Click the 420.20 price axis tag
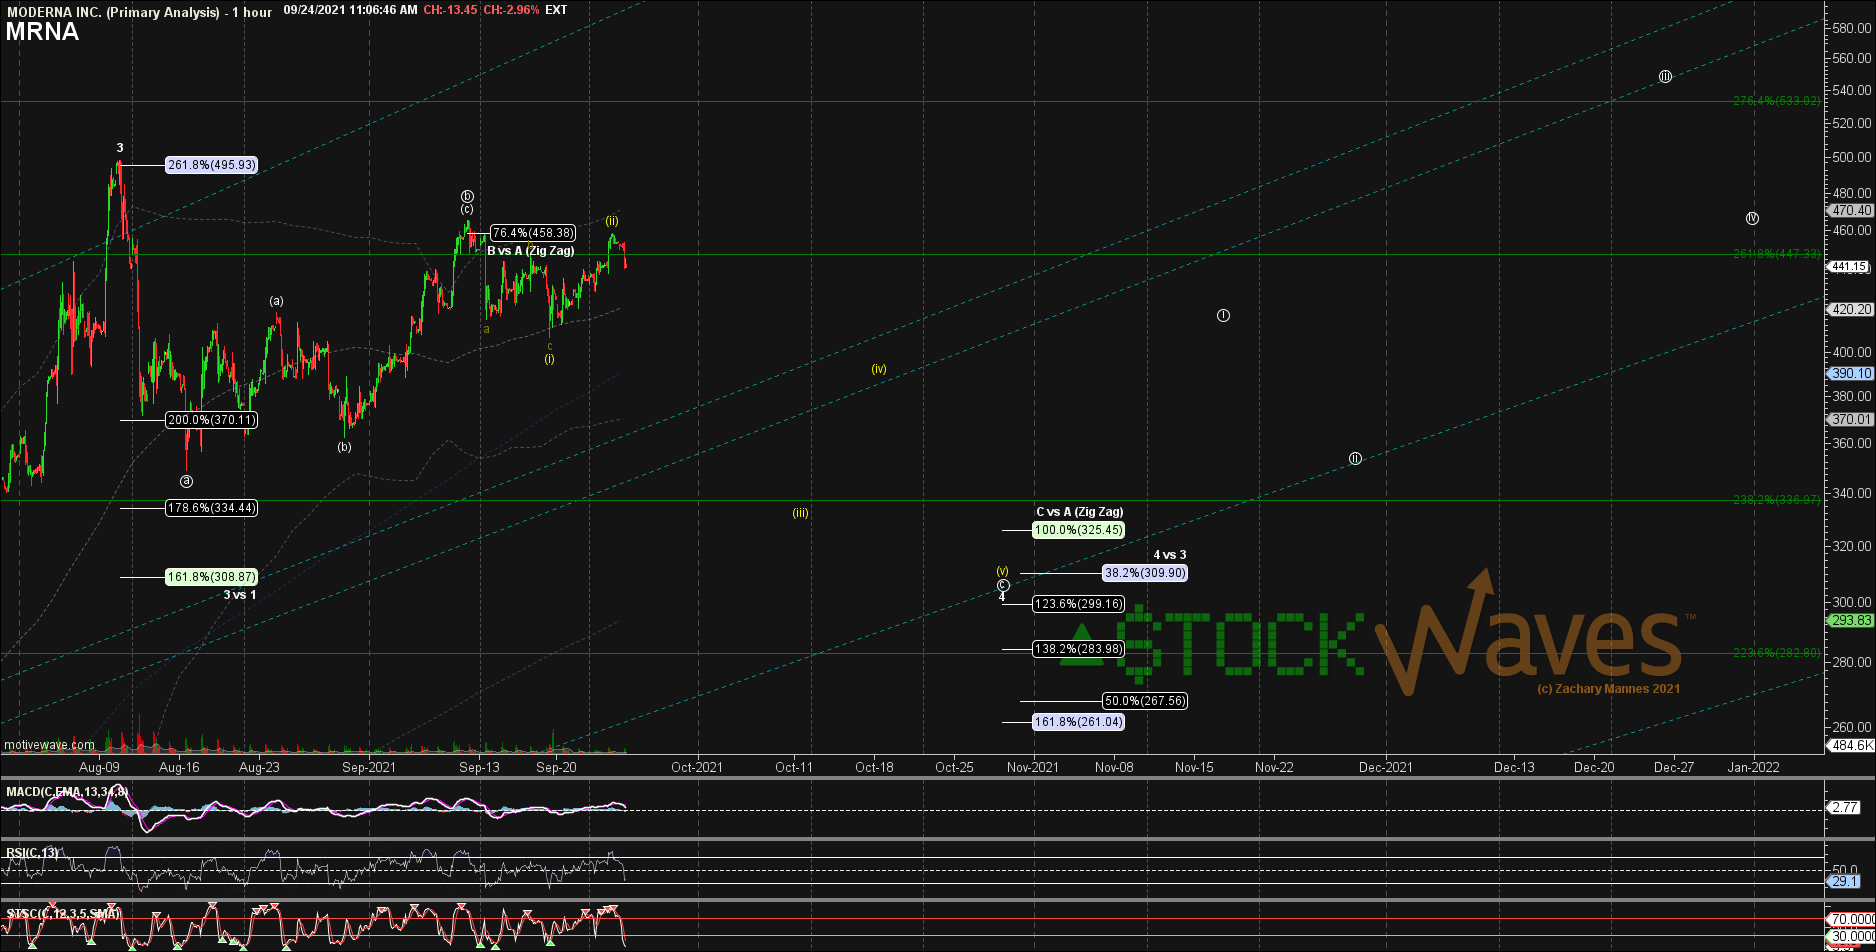Screen dimensions: 1876x952 pos(1850,310)
